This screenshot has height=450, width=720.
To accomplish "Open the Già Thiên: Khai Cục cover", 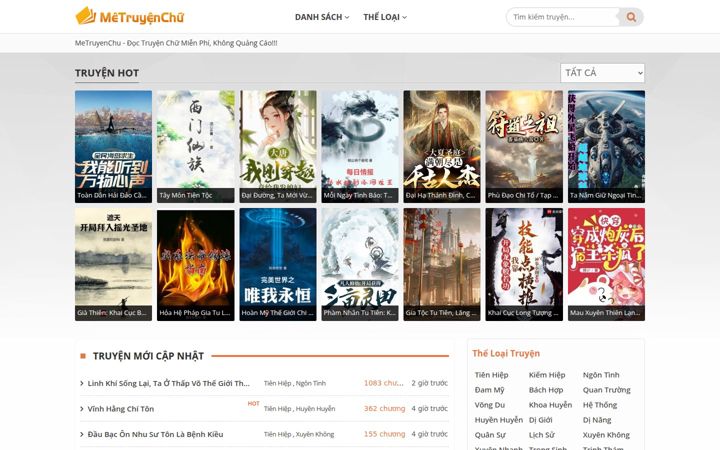I will coord(113,264).
